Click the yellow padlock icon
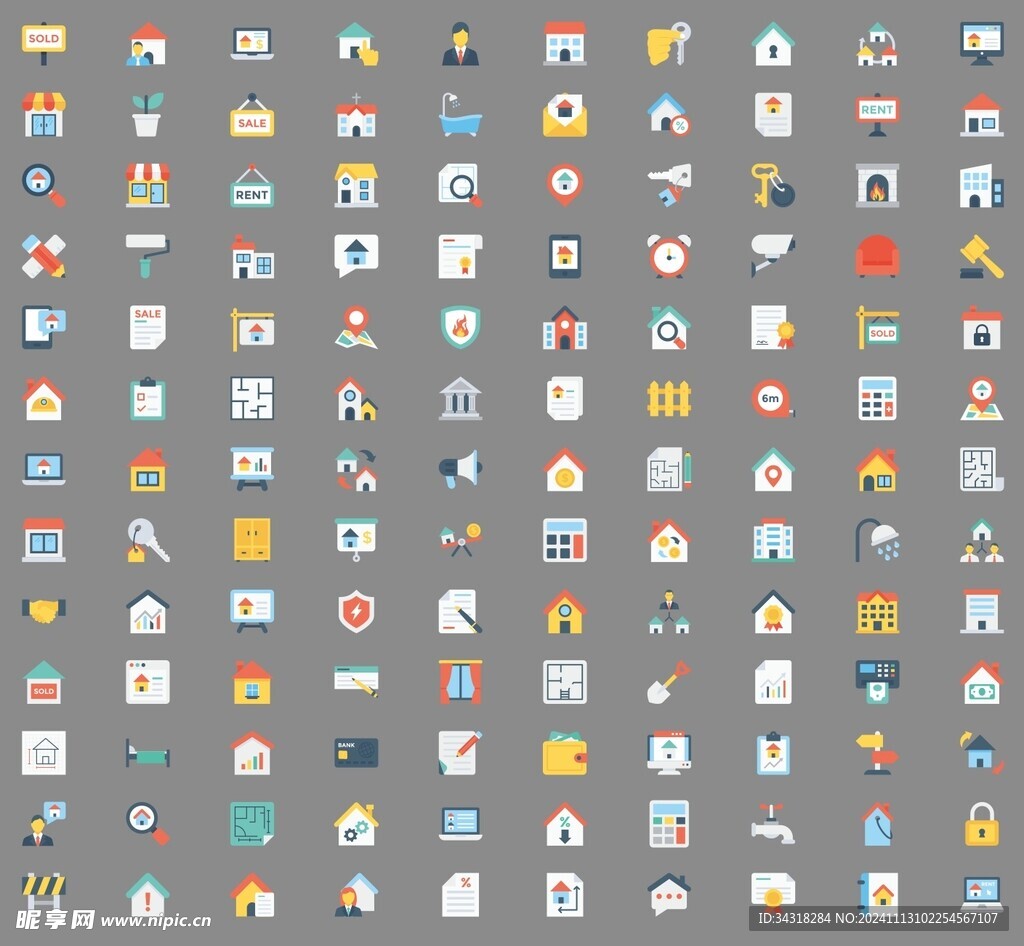1024x946 pixels. click(982, 824)
